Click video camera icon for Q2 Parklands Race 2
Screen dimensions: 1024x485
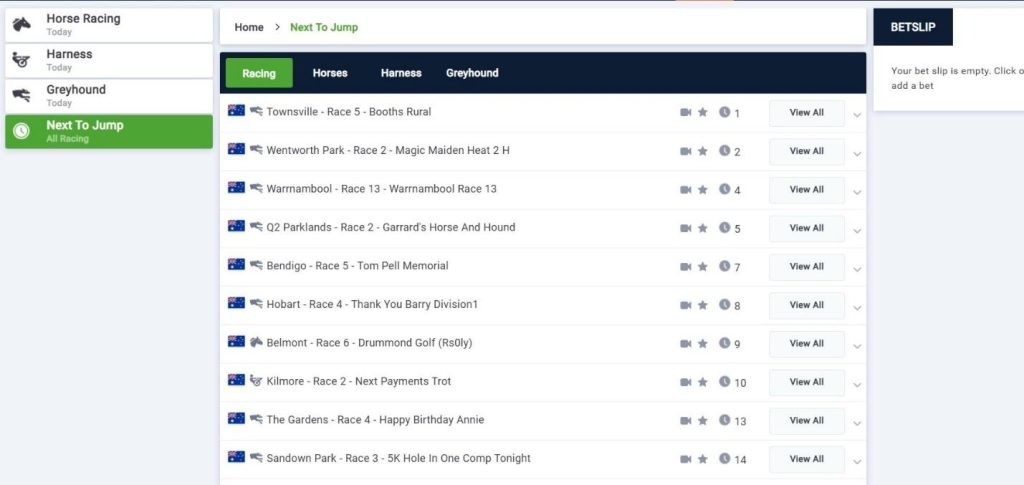(x=685, y=228)
